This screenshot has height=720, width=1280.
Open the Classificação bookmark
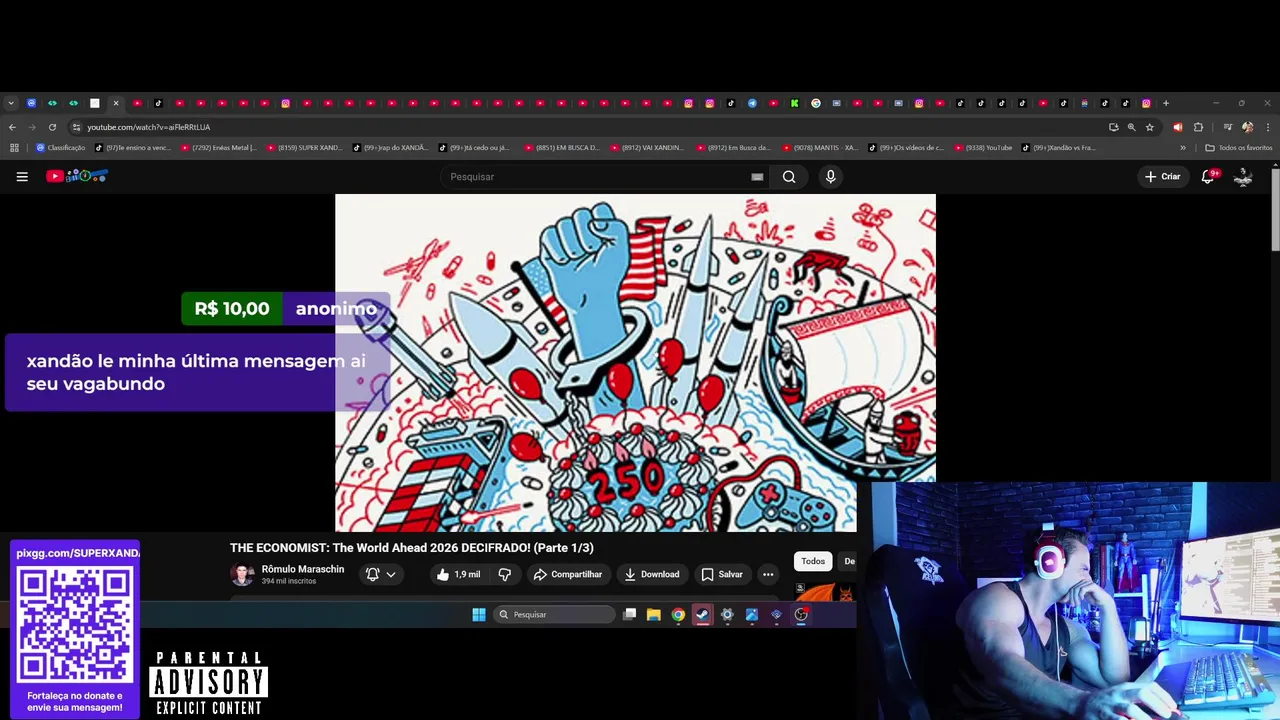[x=61, y=148]
